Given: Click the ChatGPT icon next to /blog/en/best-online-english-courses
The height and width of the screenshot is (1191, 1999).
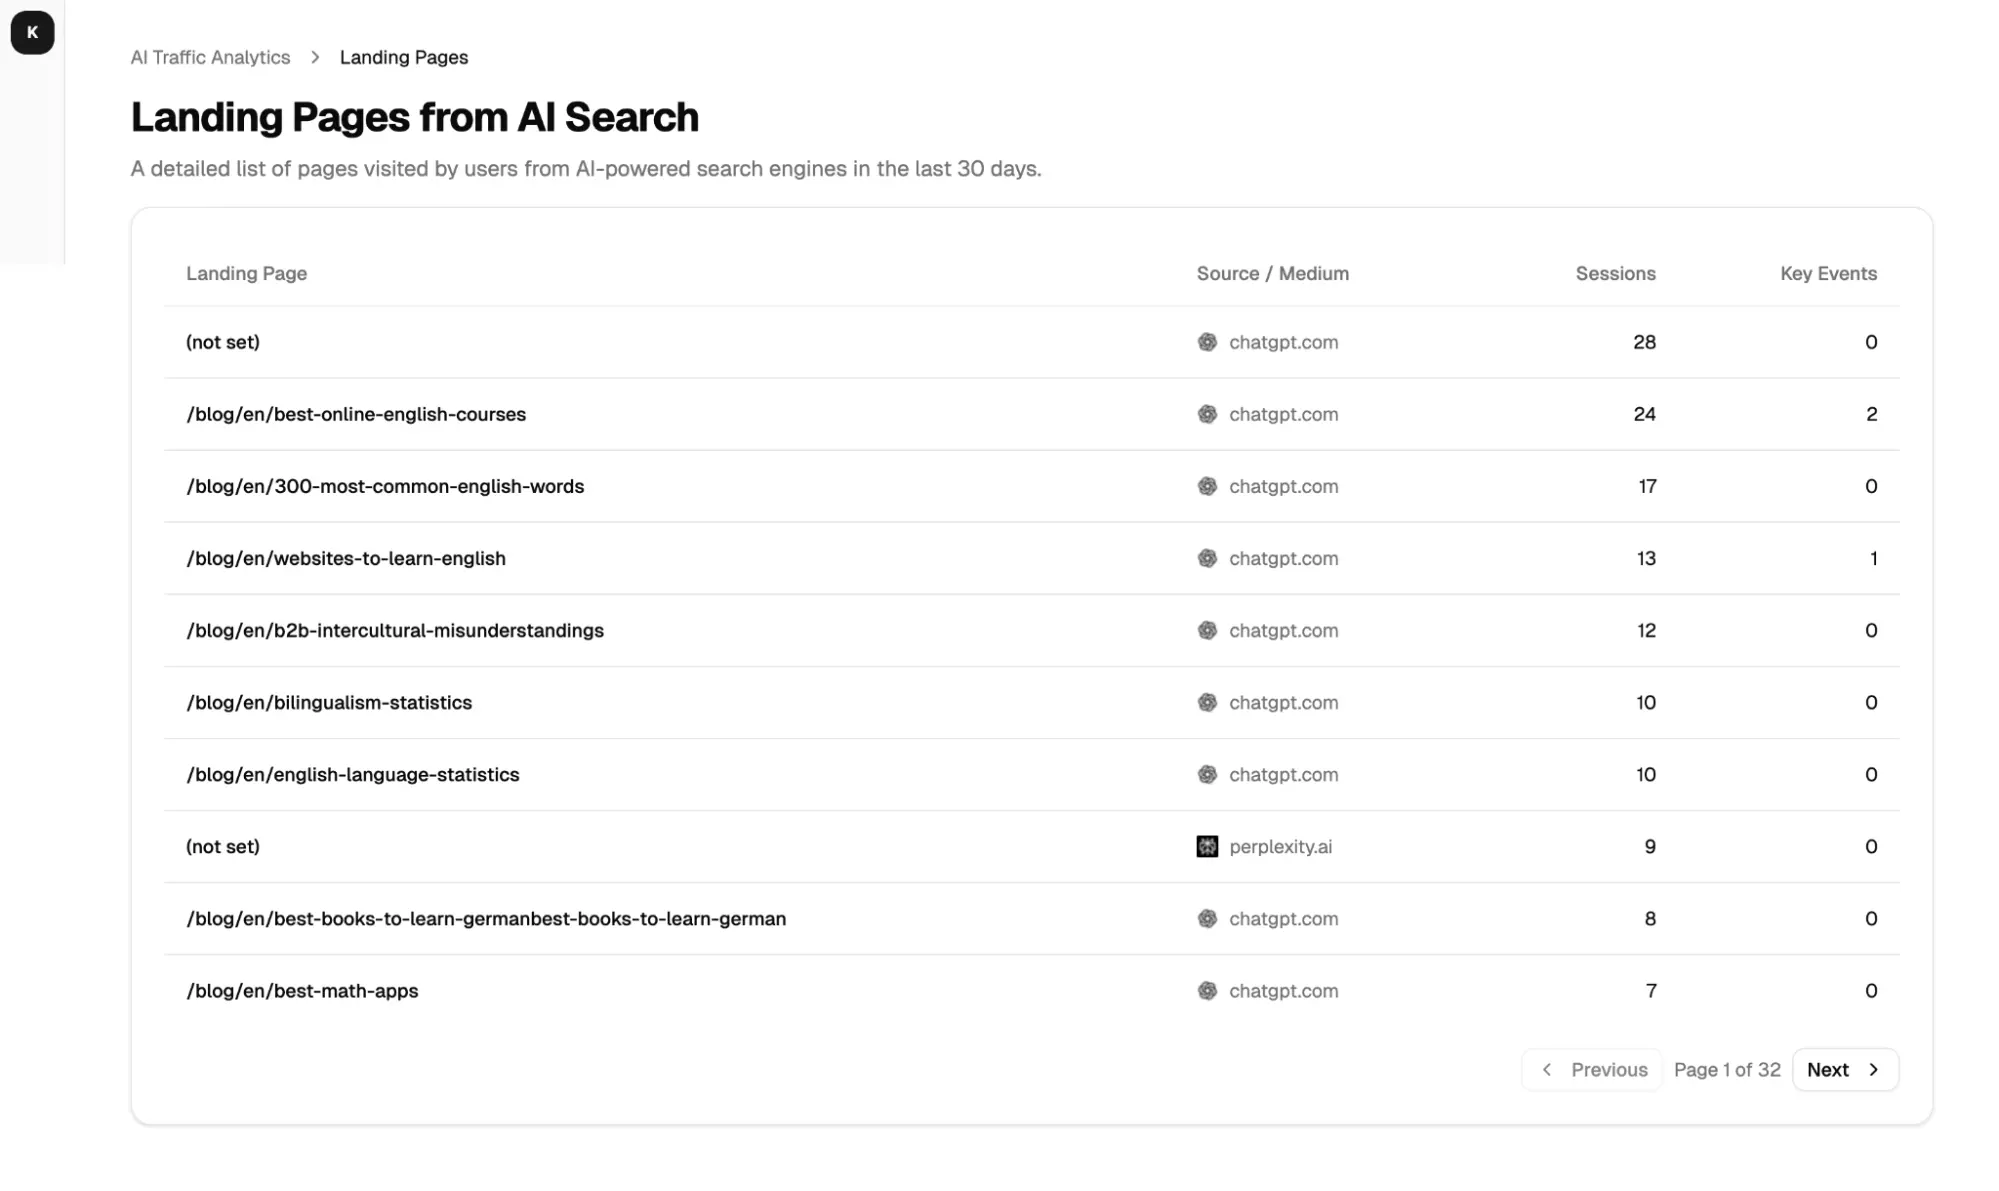Looking at the screenshot, I should [1208, 413].
